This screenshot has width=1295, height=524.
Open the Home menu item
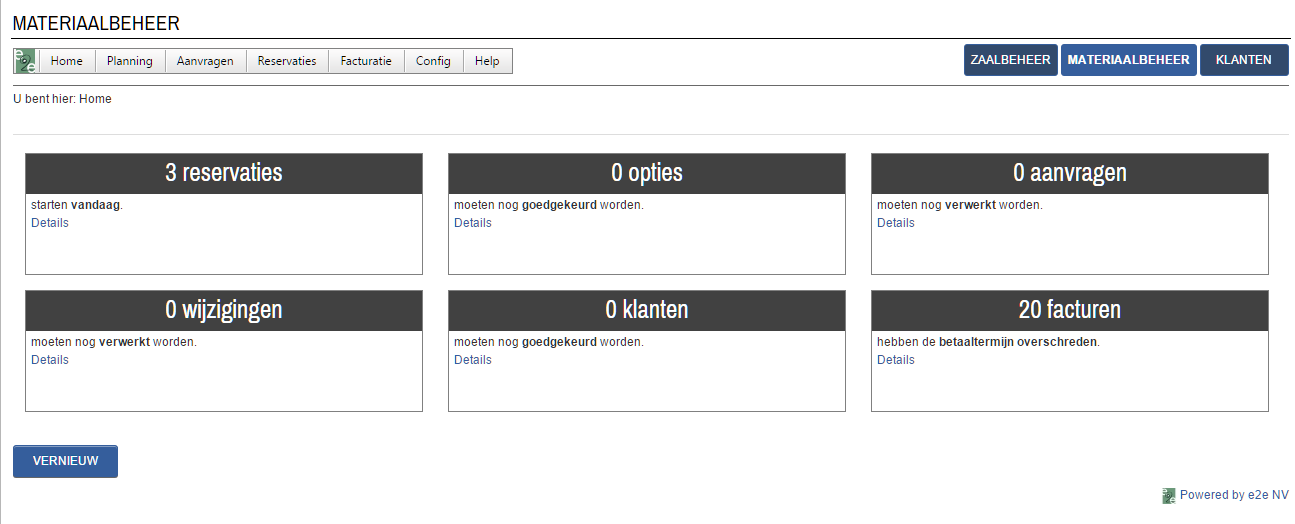(x=67, y=61)
